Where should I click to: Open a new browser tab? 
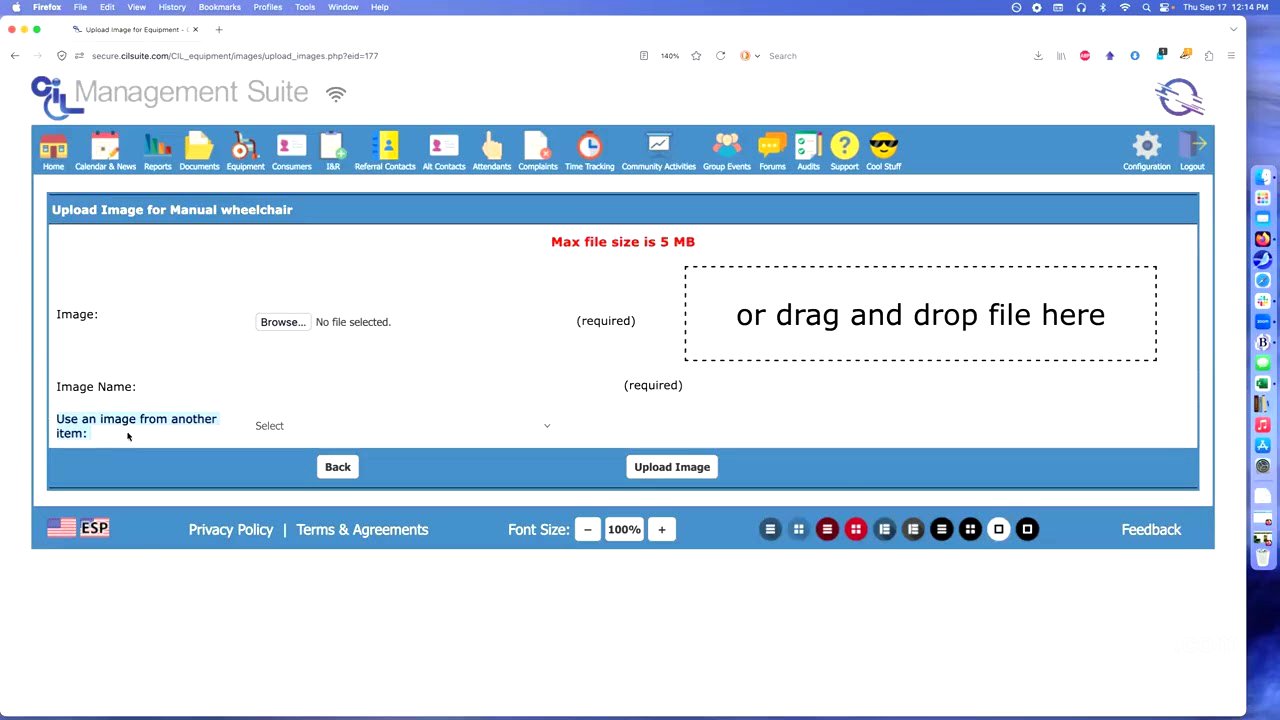(x=219, y=29)
